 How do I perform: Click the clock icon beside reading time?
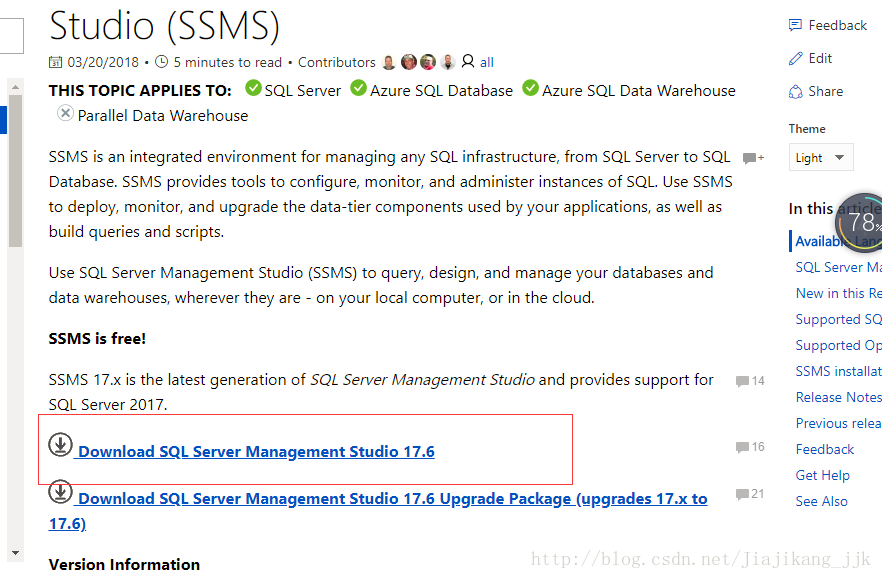point(161,61)
